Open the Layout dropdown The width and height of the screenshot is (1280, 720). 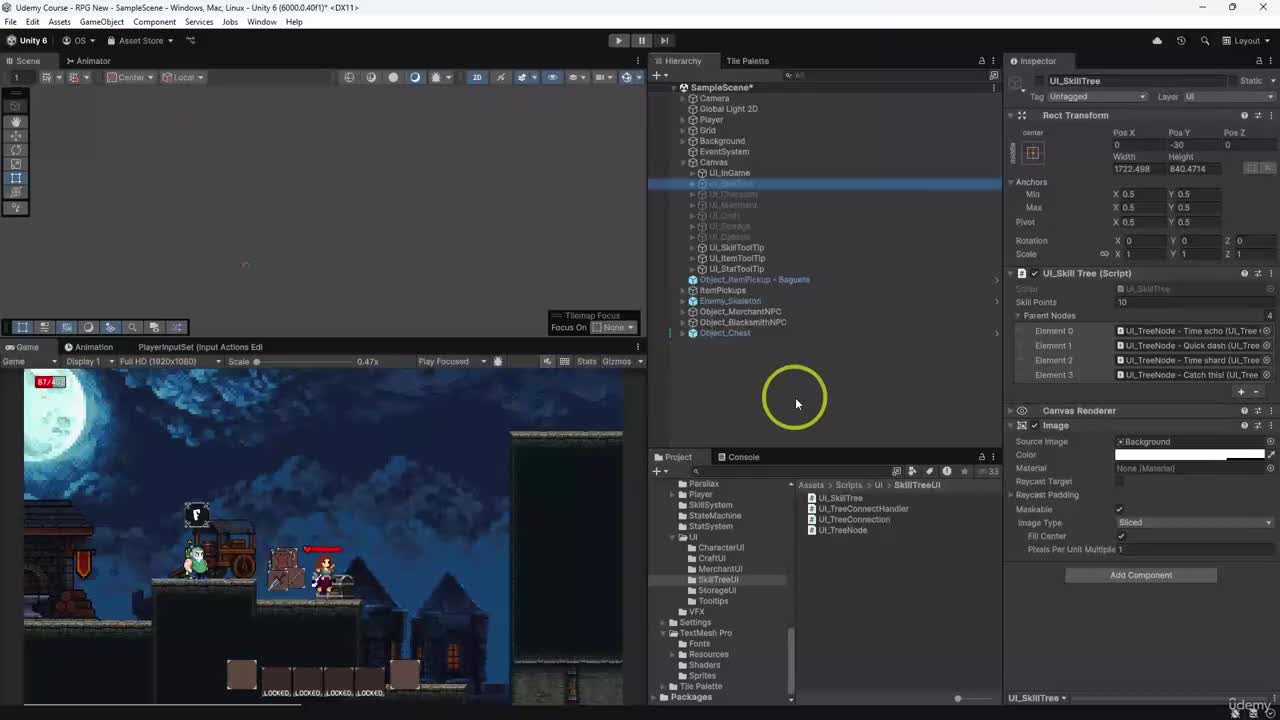[x=1246, y=41]
